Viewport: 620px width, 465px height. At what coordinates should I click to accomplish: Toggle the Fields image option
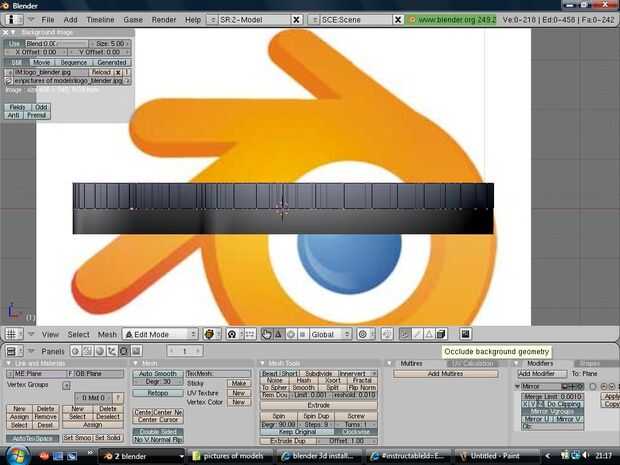(x=17, y=107)
